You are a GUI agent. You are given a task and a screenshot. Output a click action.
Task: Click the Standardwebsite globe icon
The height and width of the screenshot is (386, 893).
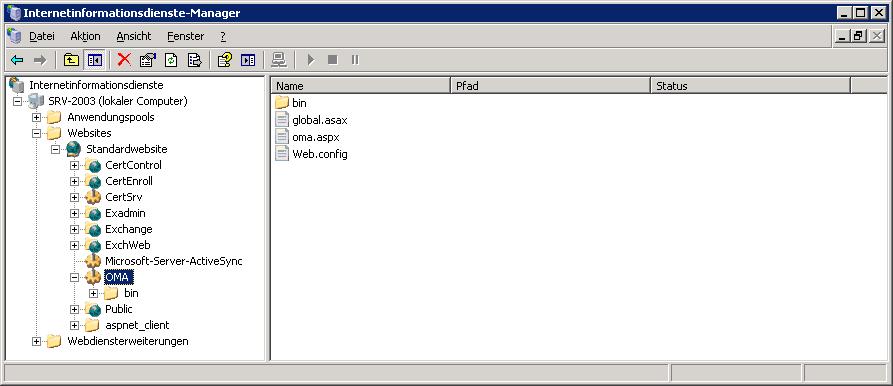pyautogui.click(x=73, y=149)
